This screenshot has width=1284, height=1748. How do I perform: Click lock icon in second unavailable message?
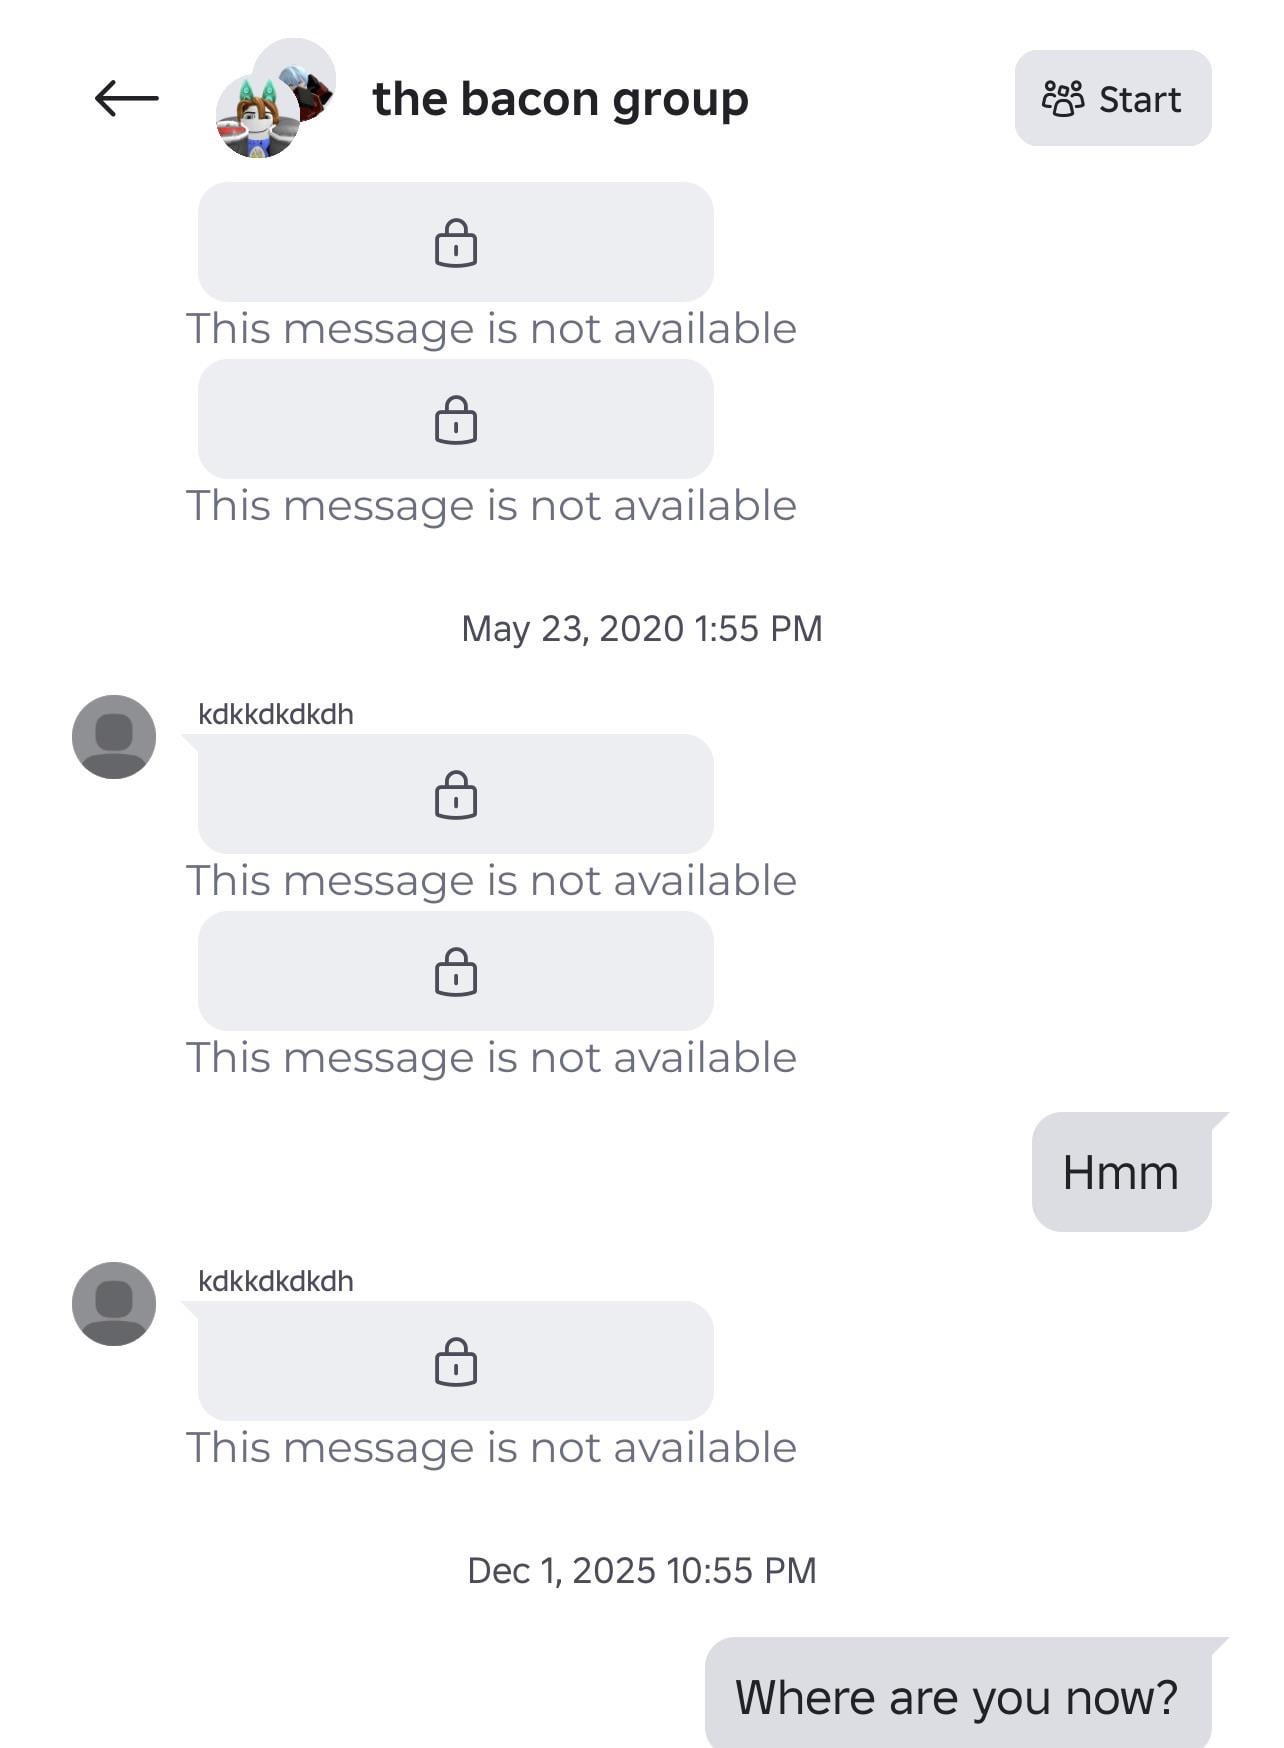point(456,420)
